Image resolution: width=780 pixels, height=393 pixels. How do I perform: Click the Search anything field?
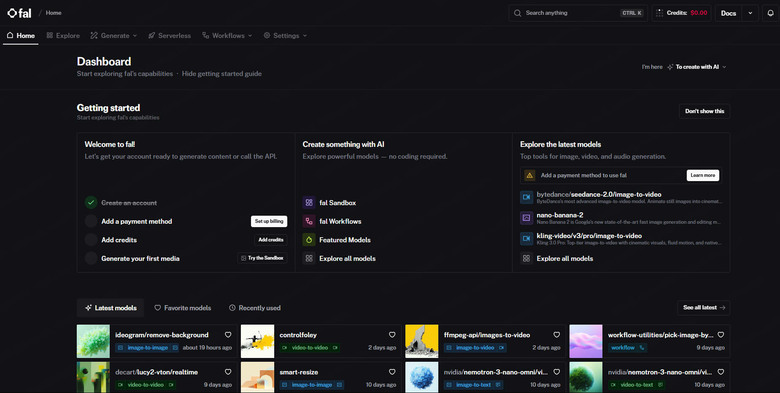[x=578, y=13]
